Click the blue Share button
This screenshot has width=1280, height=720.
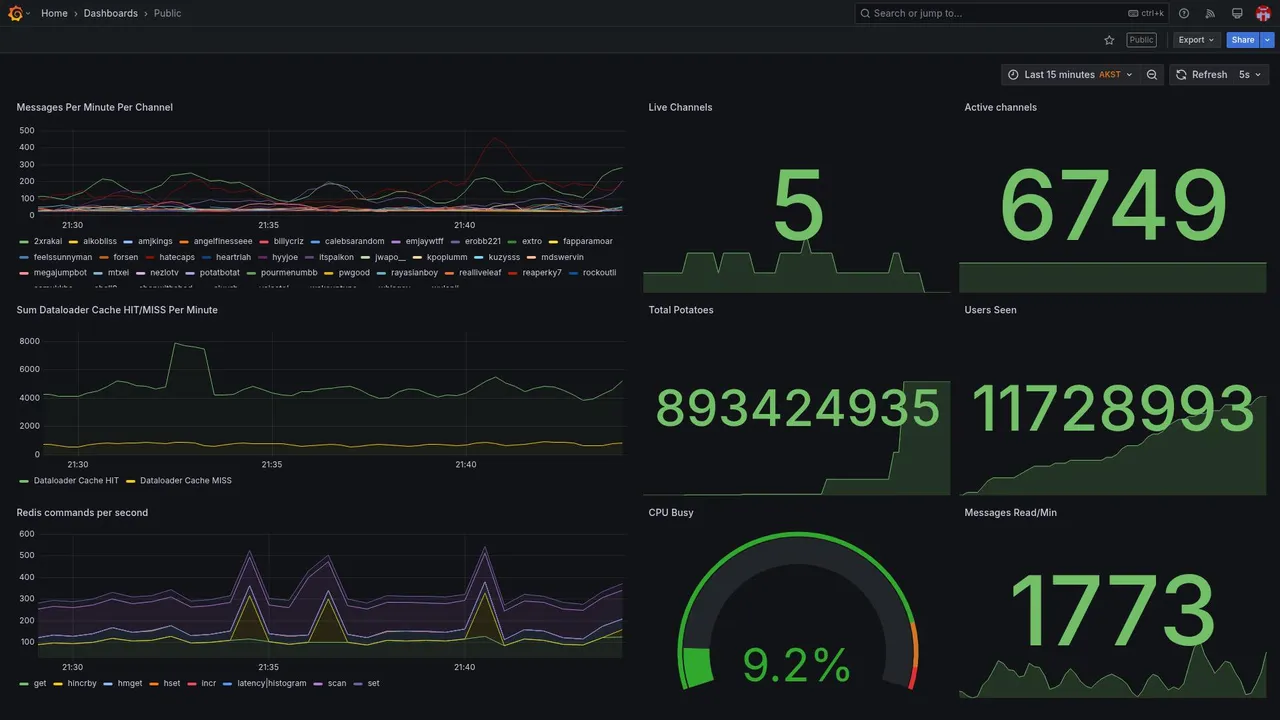1243,40
